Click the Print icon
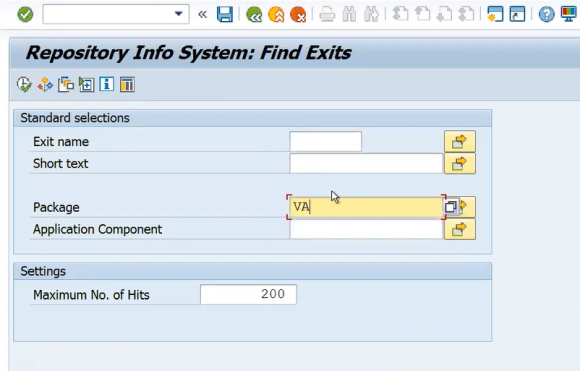580x371 pixels. pos(327,14)
